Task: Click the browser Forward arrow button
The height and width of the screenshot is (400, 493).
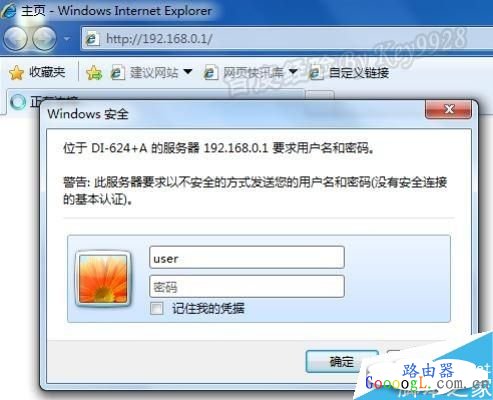Action: point(44,39)
